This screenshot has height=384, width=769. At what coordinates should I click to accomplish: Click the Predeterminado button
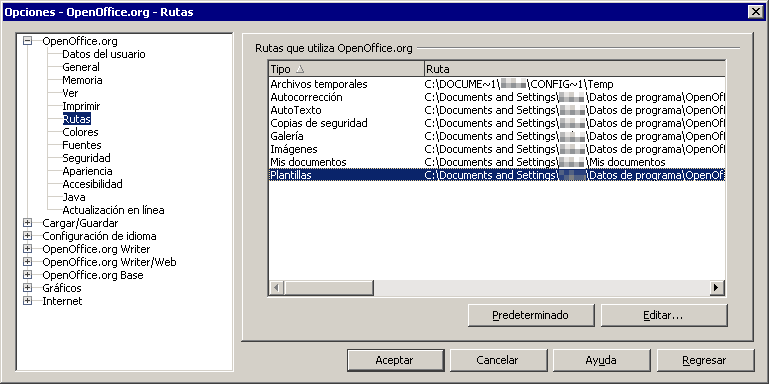pos(531,315)
